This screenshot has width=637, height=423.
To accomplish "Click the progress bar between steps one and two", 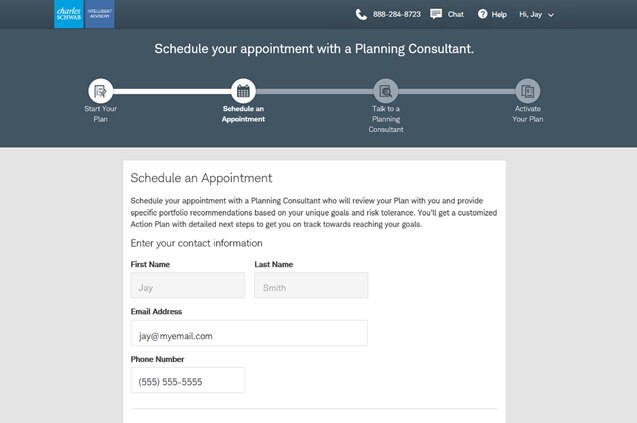I will click(172, 91).
